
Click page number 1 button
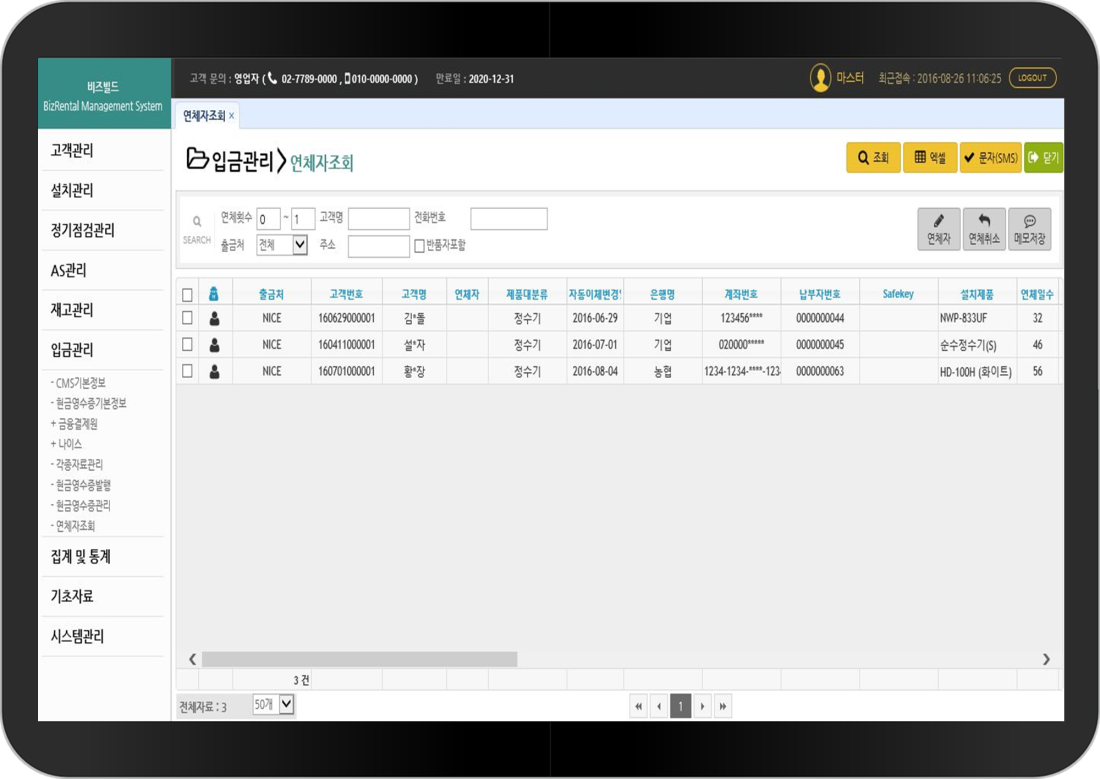coord(680,706)
